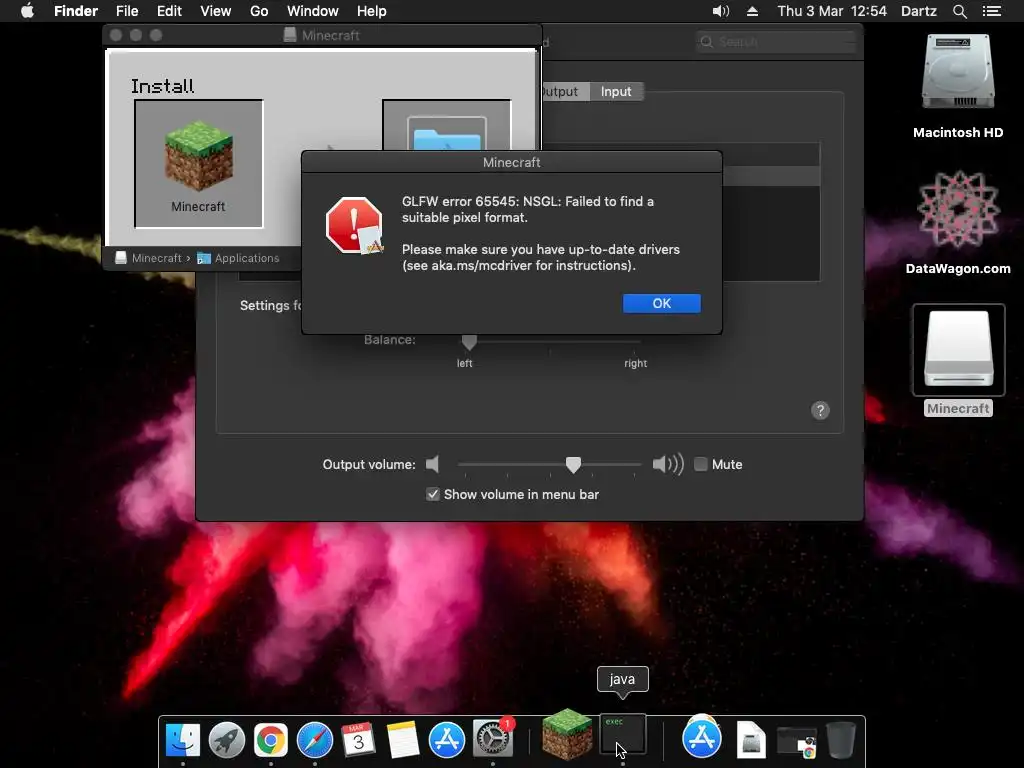The height and width of the screenshot is (768, 1024).
Task: Open System Preferences from the Dock
Action: tap(492, 739)
